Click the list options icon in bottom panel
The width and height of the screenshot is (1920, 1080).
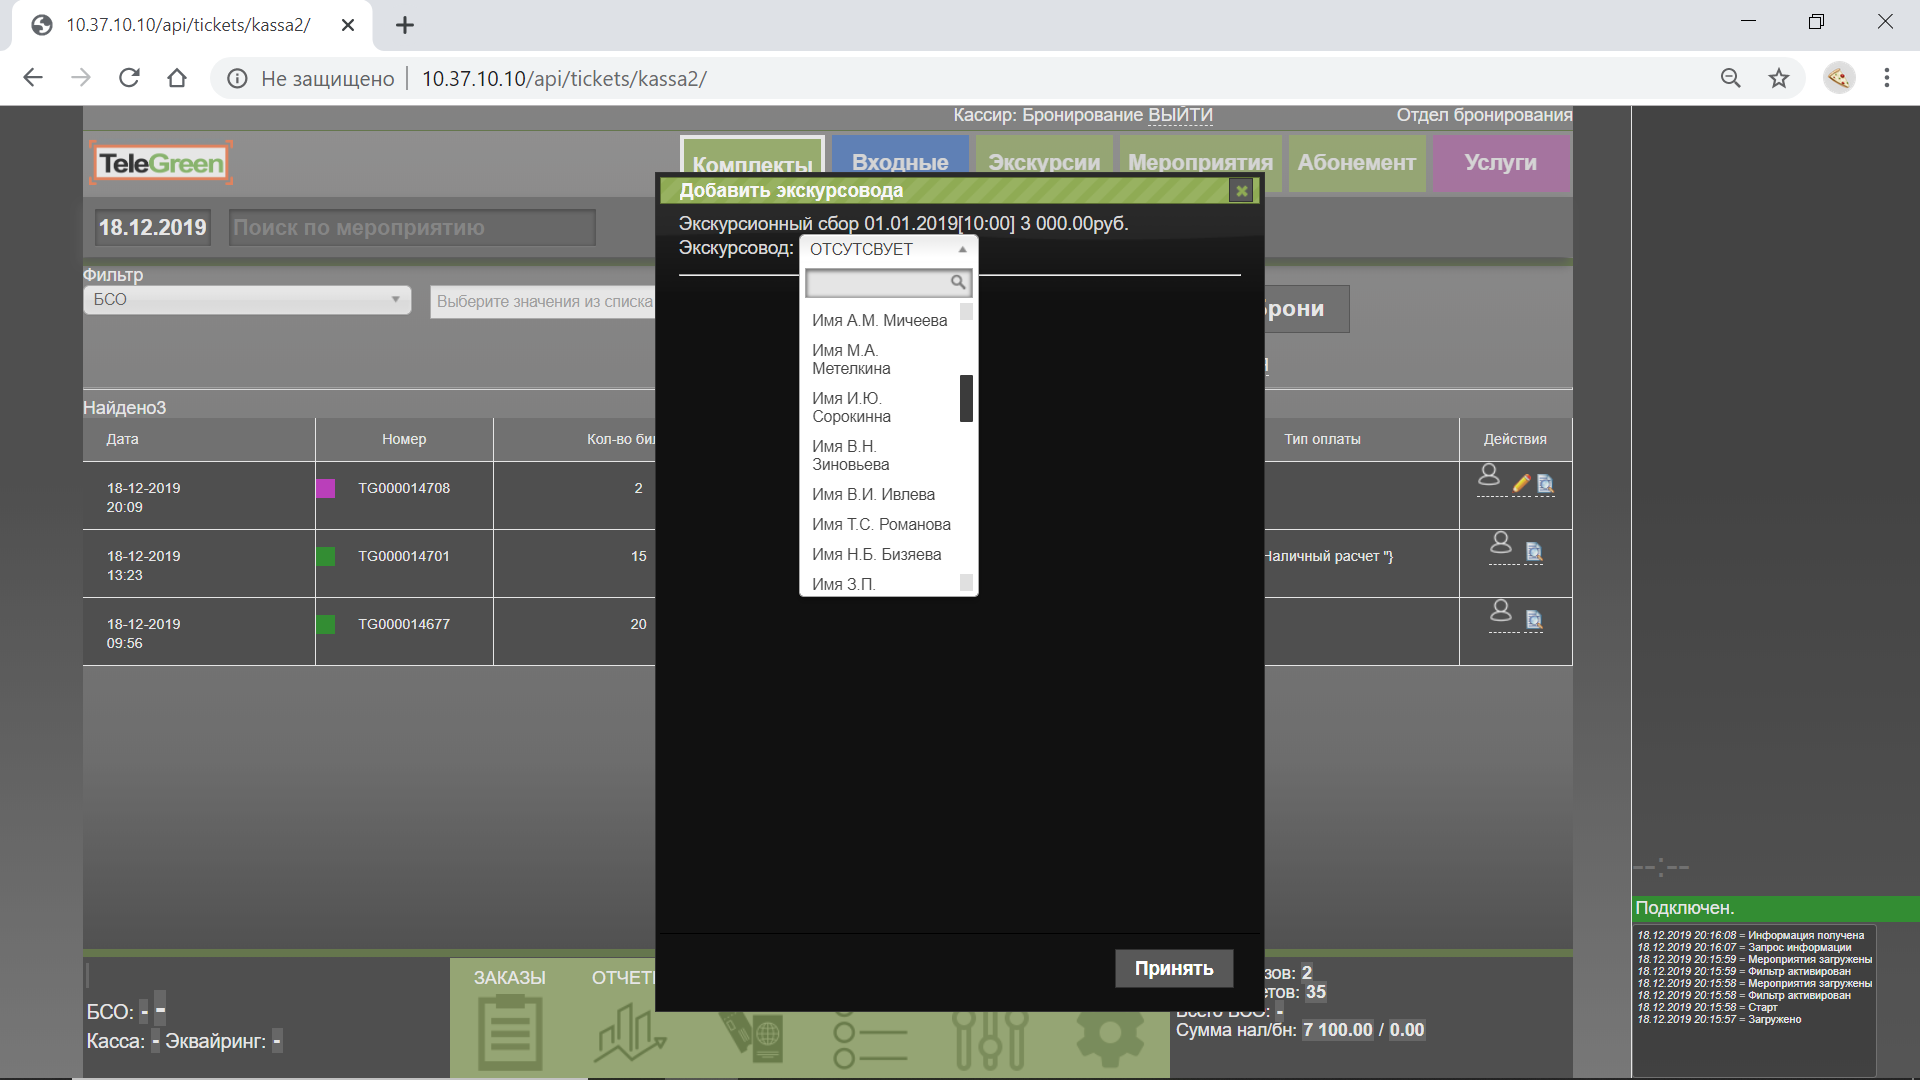[x=869, y=1040]
